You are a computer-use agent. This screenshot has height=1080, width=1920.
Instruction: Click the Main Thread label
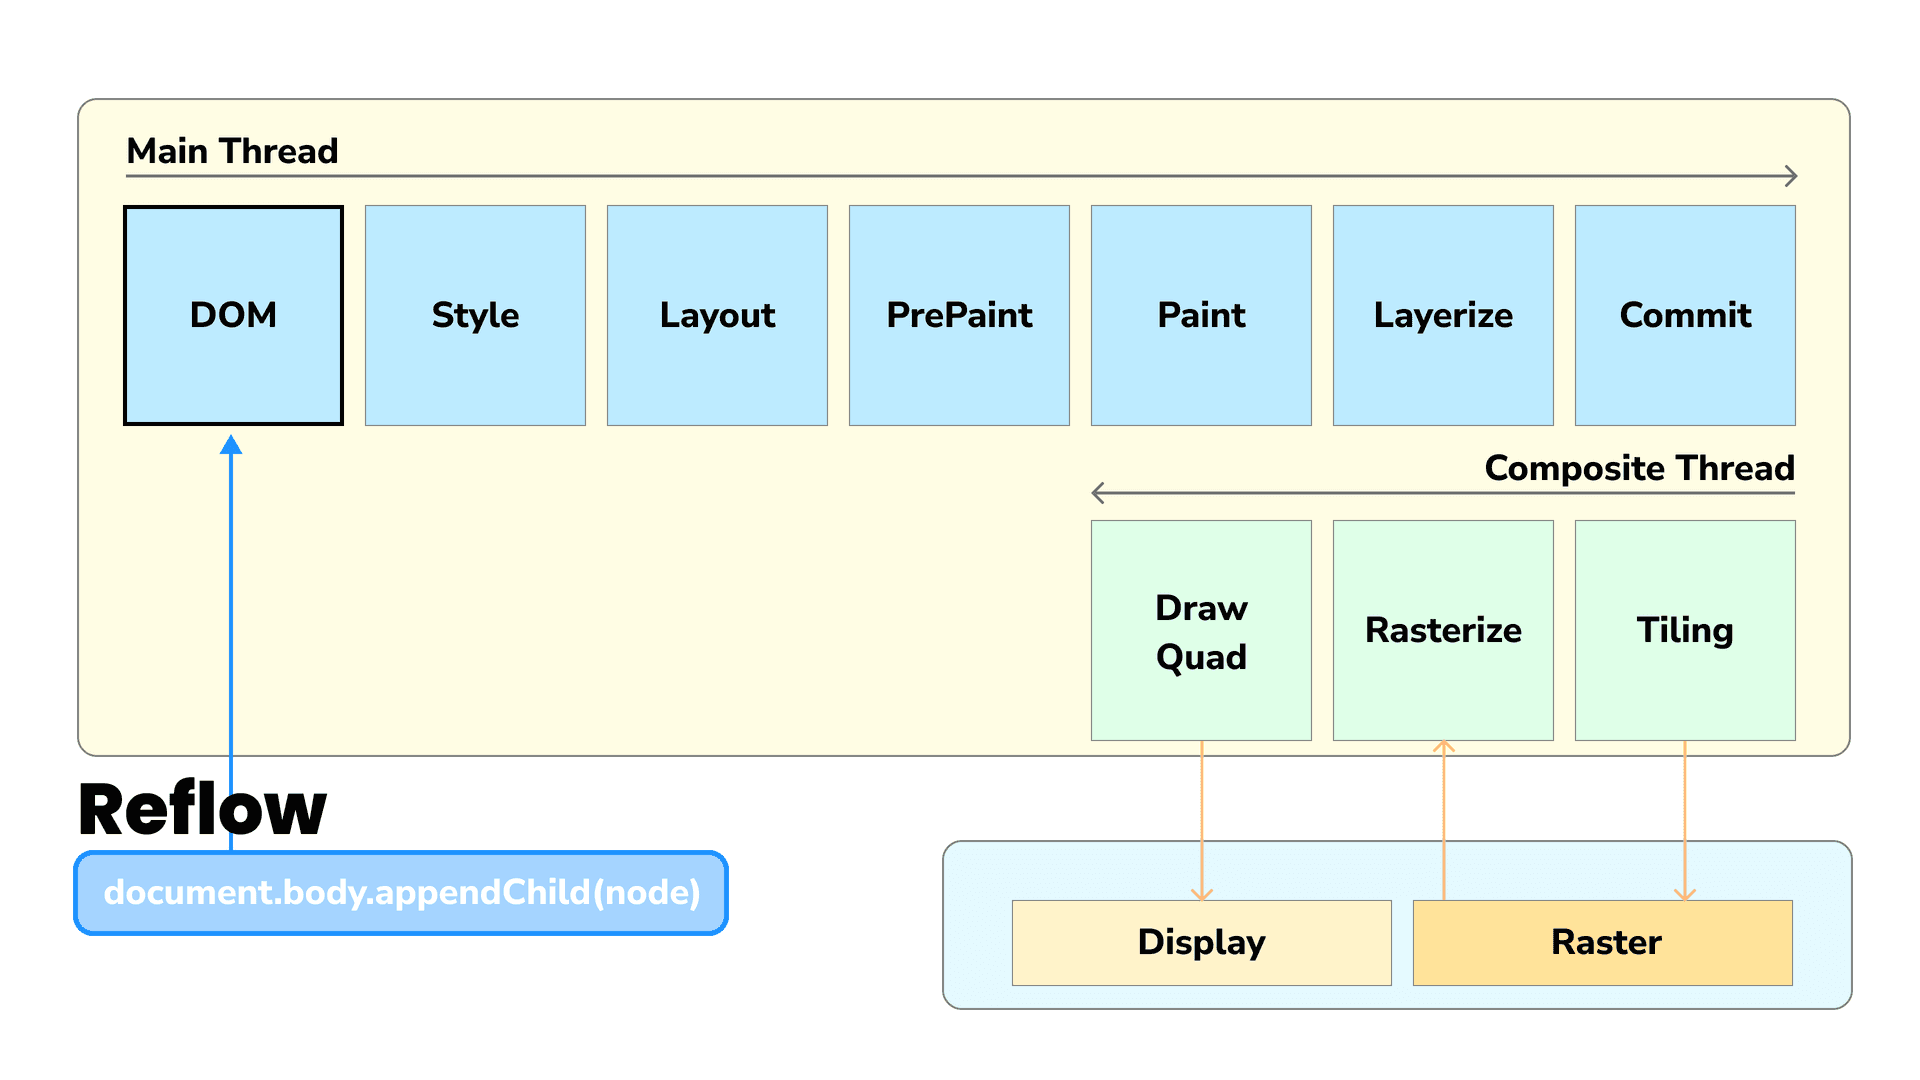point(232,151)
